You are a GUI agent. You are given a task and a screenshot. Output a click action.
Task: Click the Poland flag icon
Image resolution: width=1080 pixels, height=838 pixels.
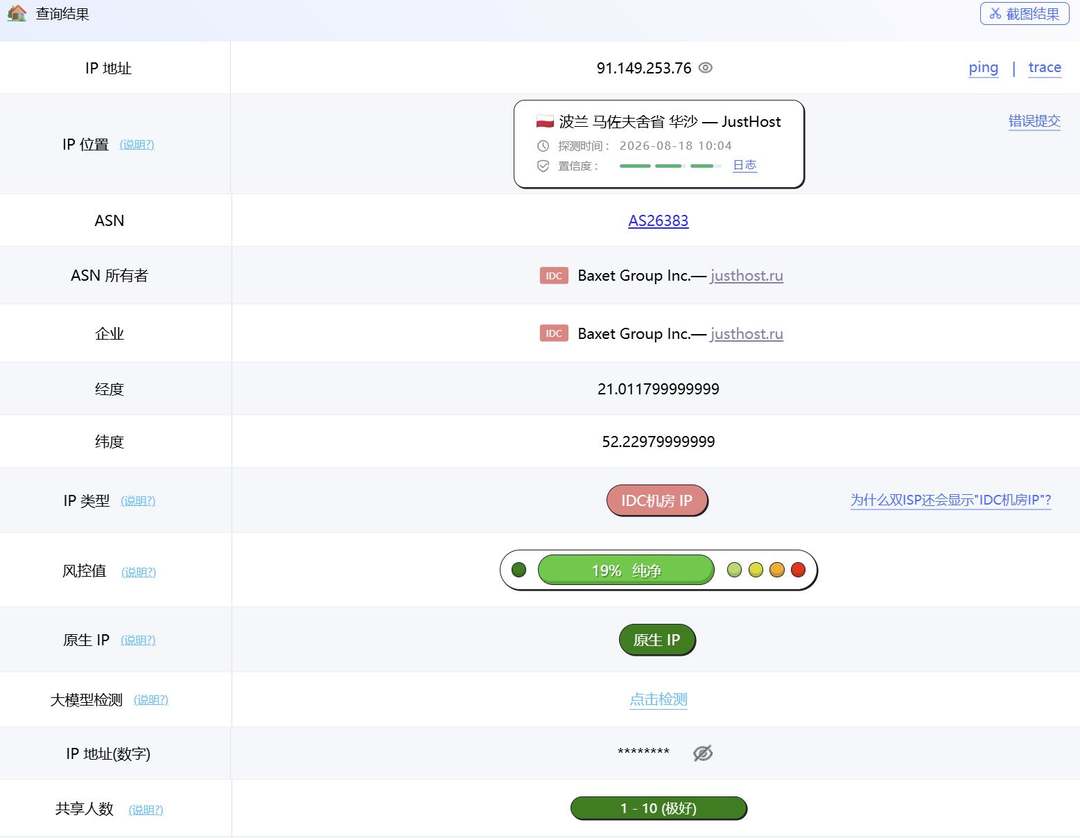(545, 122)
